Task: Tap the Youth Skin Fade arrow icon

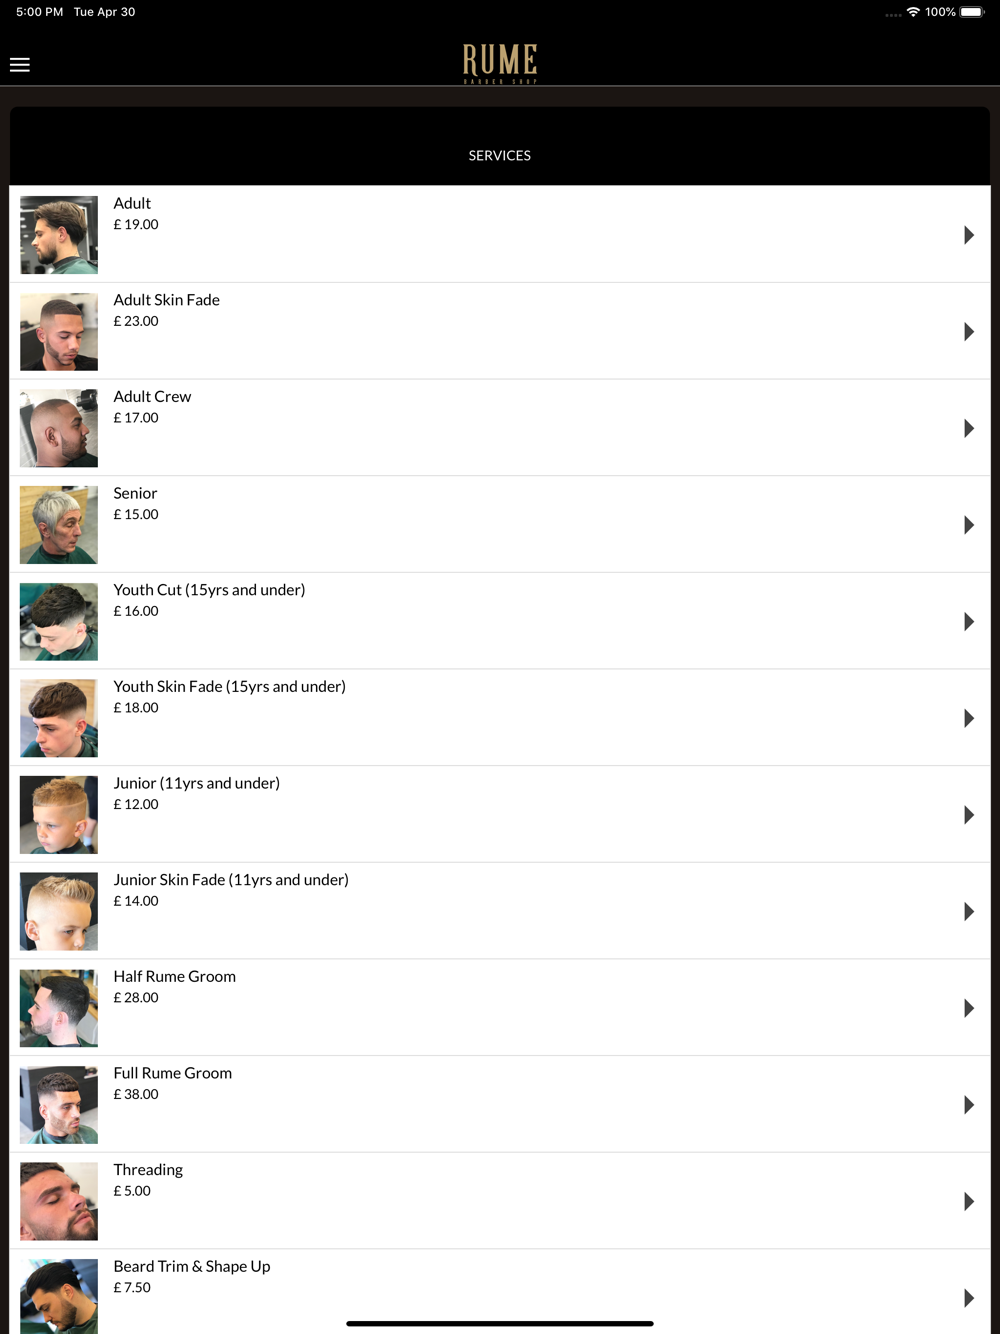Action: 968,718
